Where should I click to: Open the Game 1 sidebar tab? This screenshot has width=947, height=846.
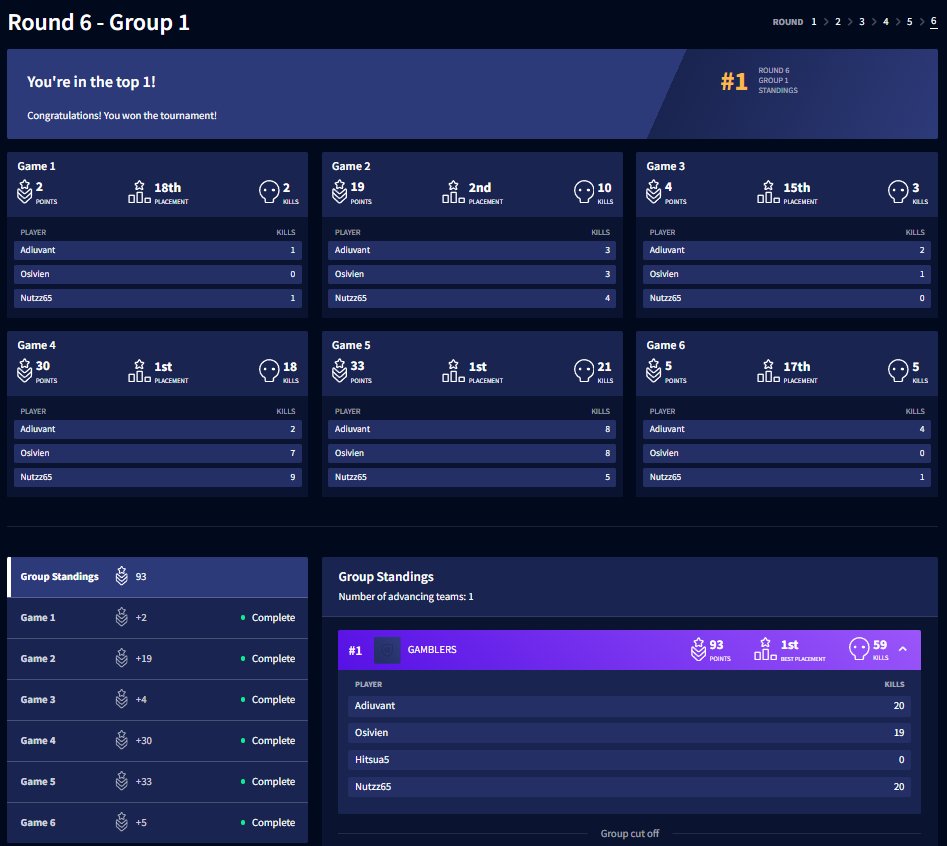[x=157, y=618]
